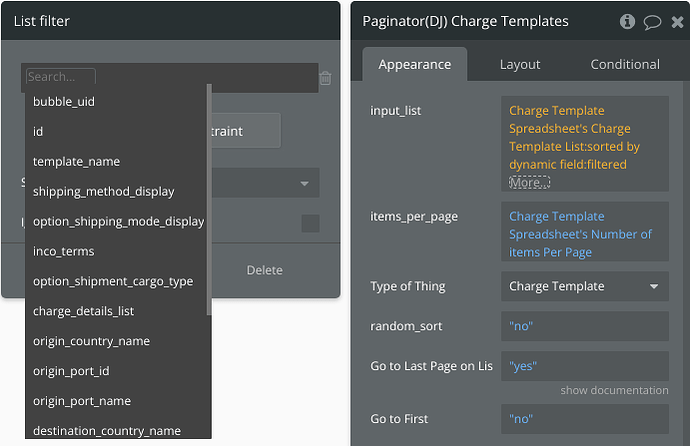Image resolution: width=690 pixels, height=446 pixels.
Task: Open the Type of Thing dropdown
Action: click(x=585, y=286)
